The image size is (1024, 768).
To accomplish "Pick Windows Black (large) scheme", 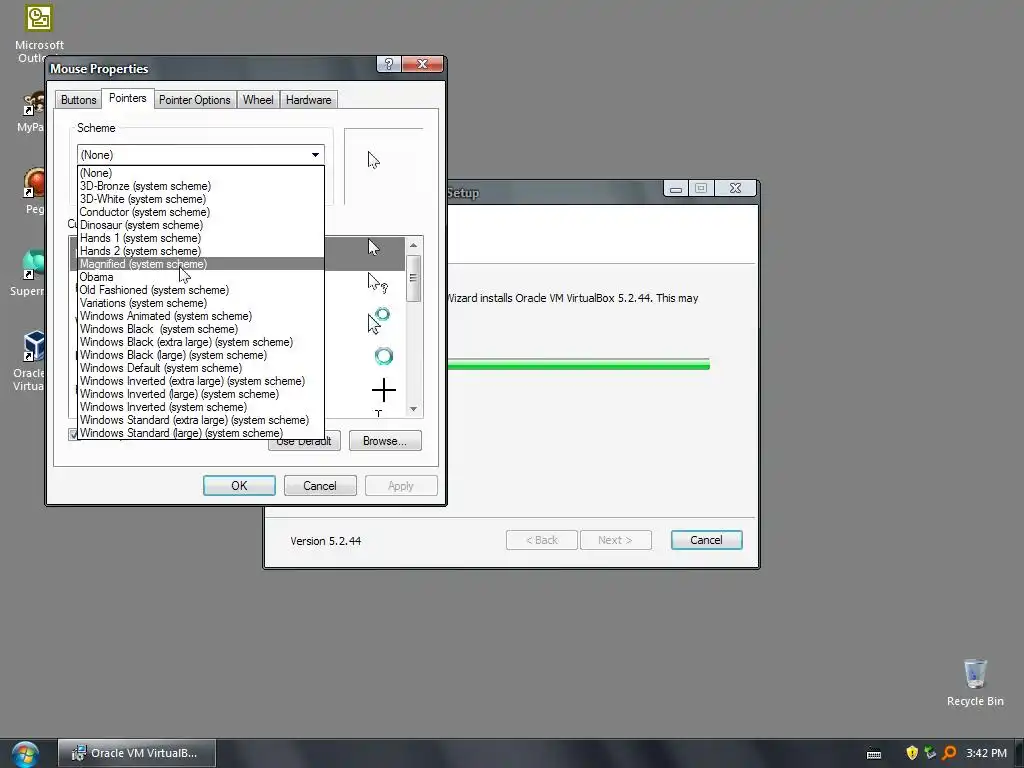I will click(200, 355).
